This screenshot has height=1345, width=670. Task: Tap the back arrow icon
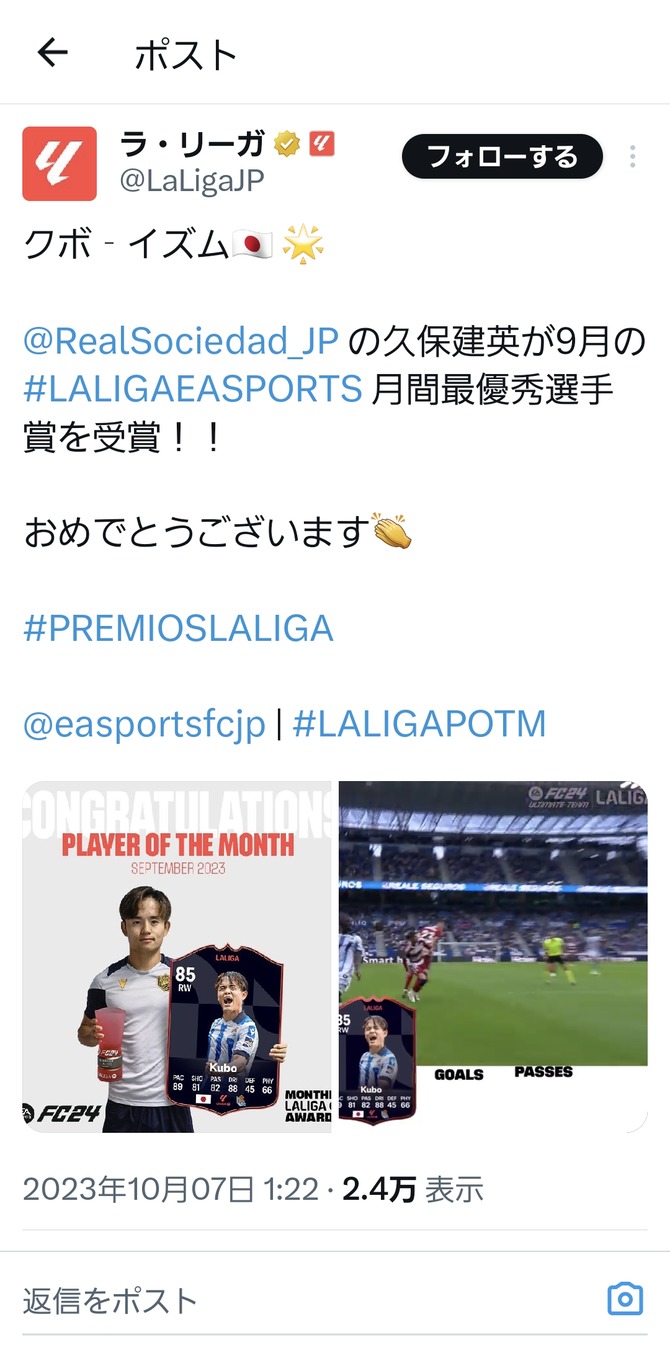(x=52, y=53)
